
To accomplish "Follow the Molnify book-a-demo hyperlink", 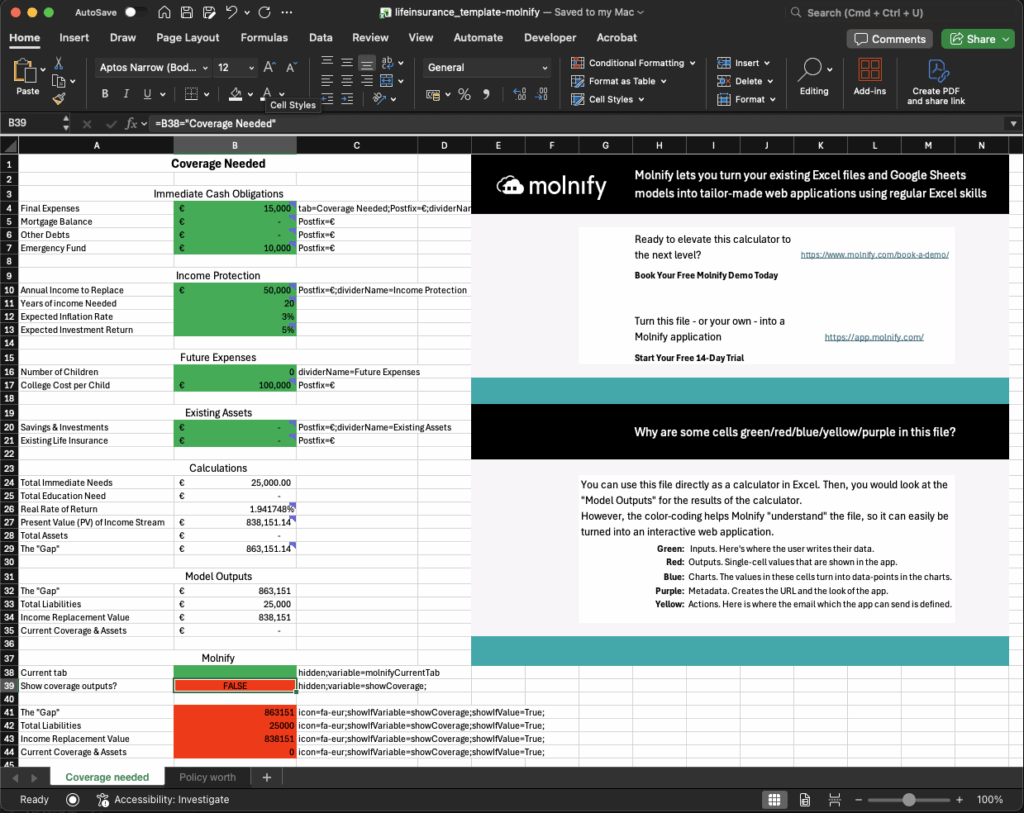I will pos(874,254).
